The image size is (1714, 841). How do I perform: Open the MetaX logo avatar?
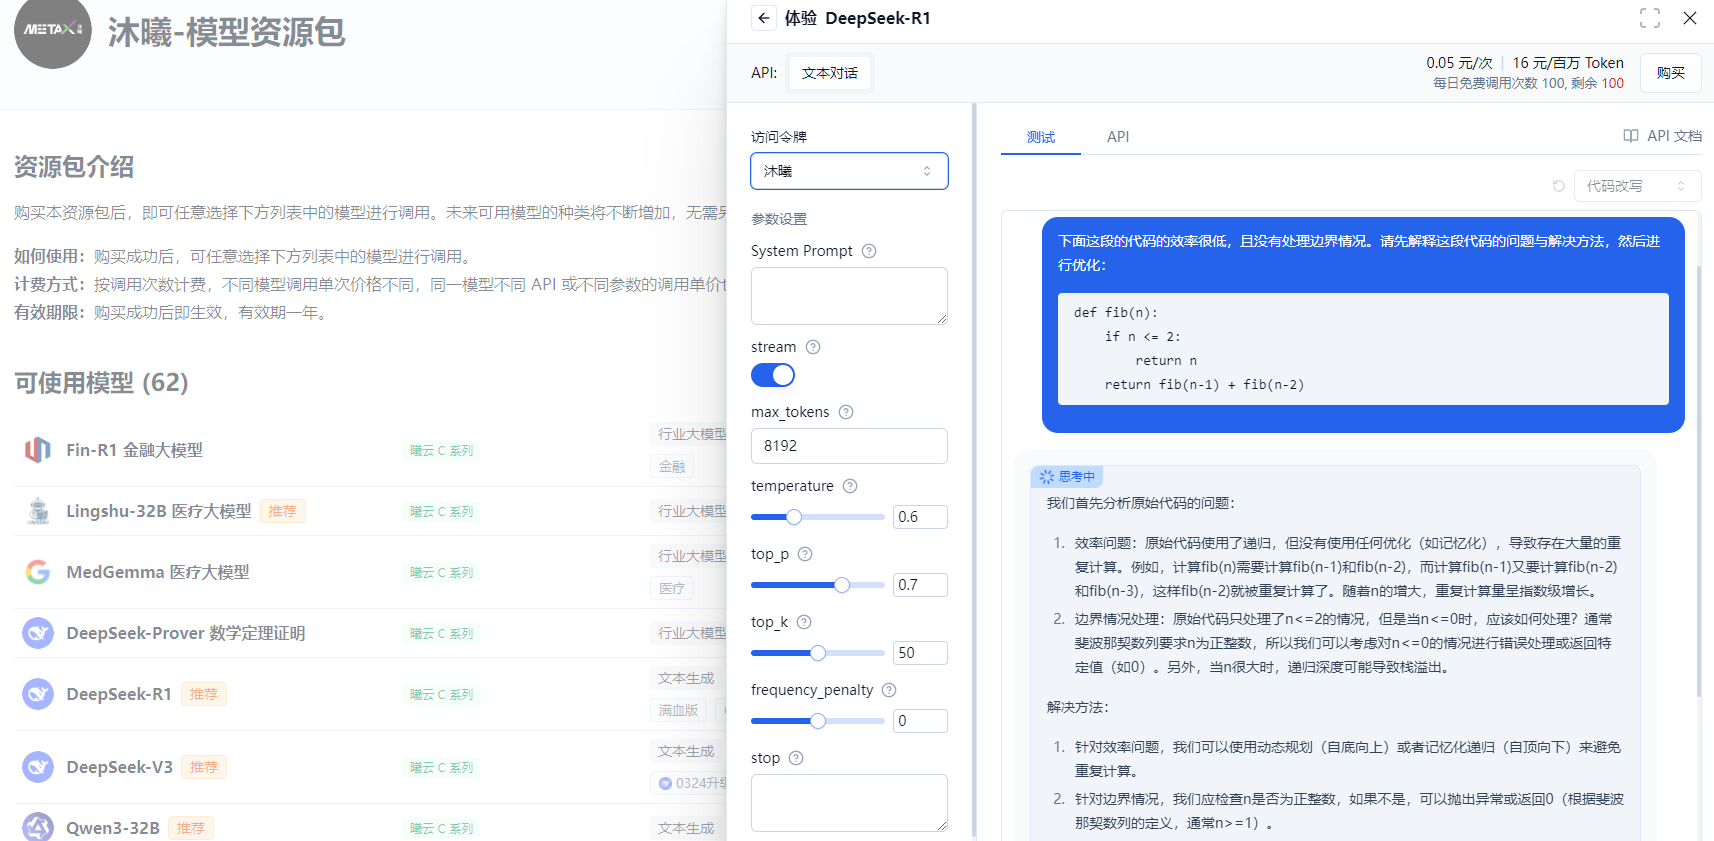click(53, 30)
